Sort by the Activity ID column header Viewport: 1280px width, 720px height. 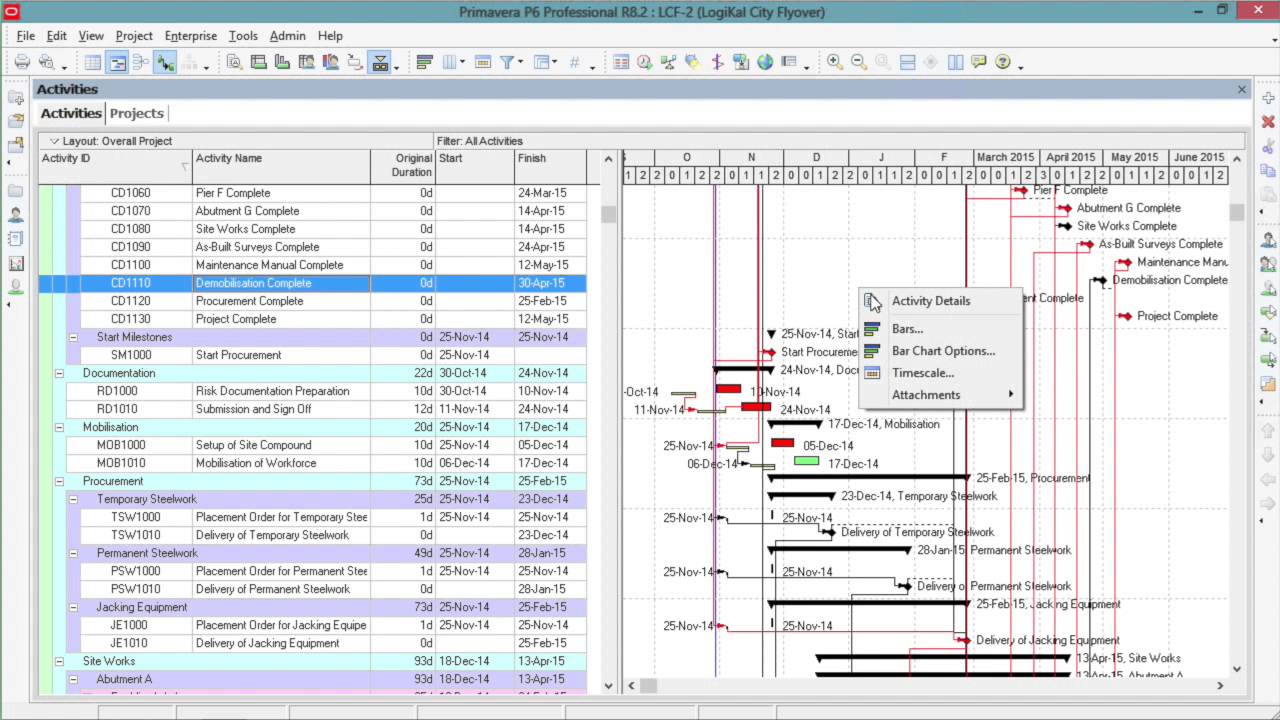click(115, 165)
